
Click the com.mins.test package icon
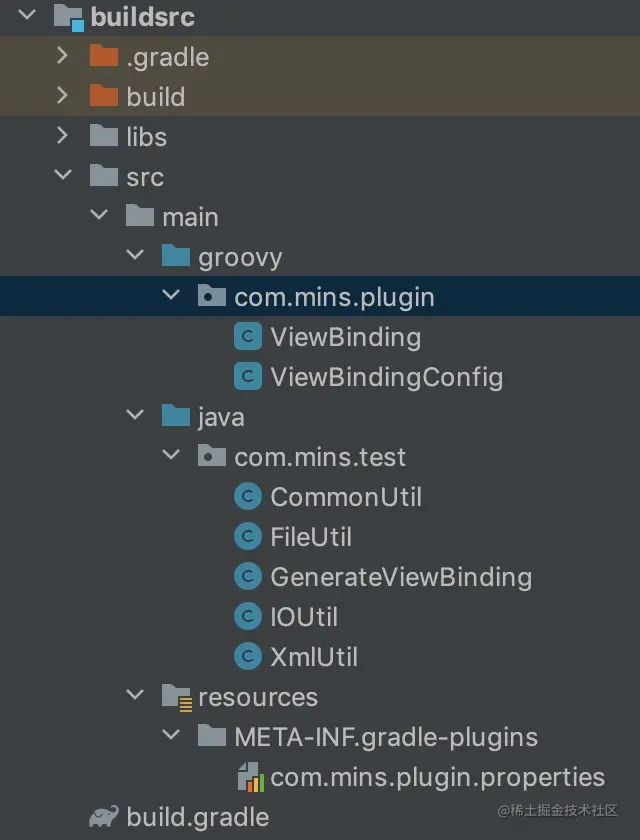point(211,457)
